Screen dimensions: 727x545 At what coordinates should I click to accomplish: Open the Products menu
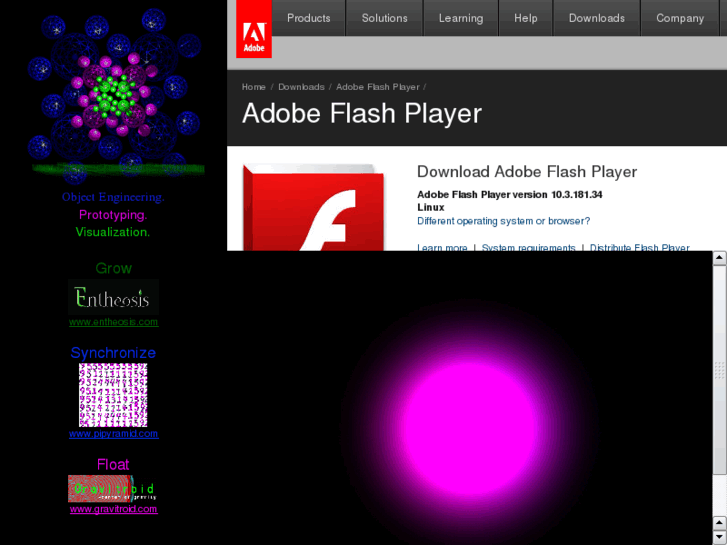tap(309, 18)
